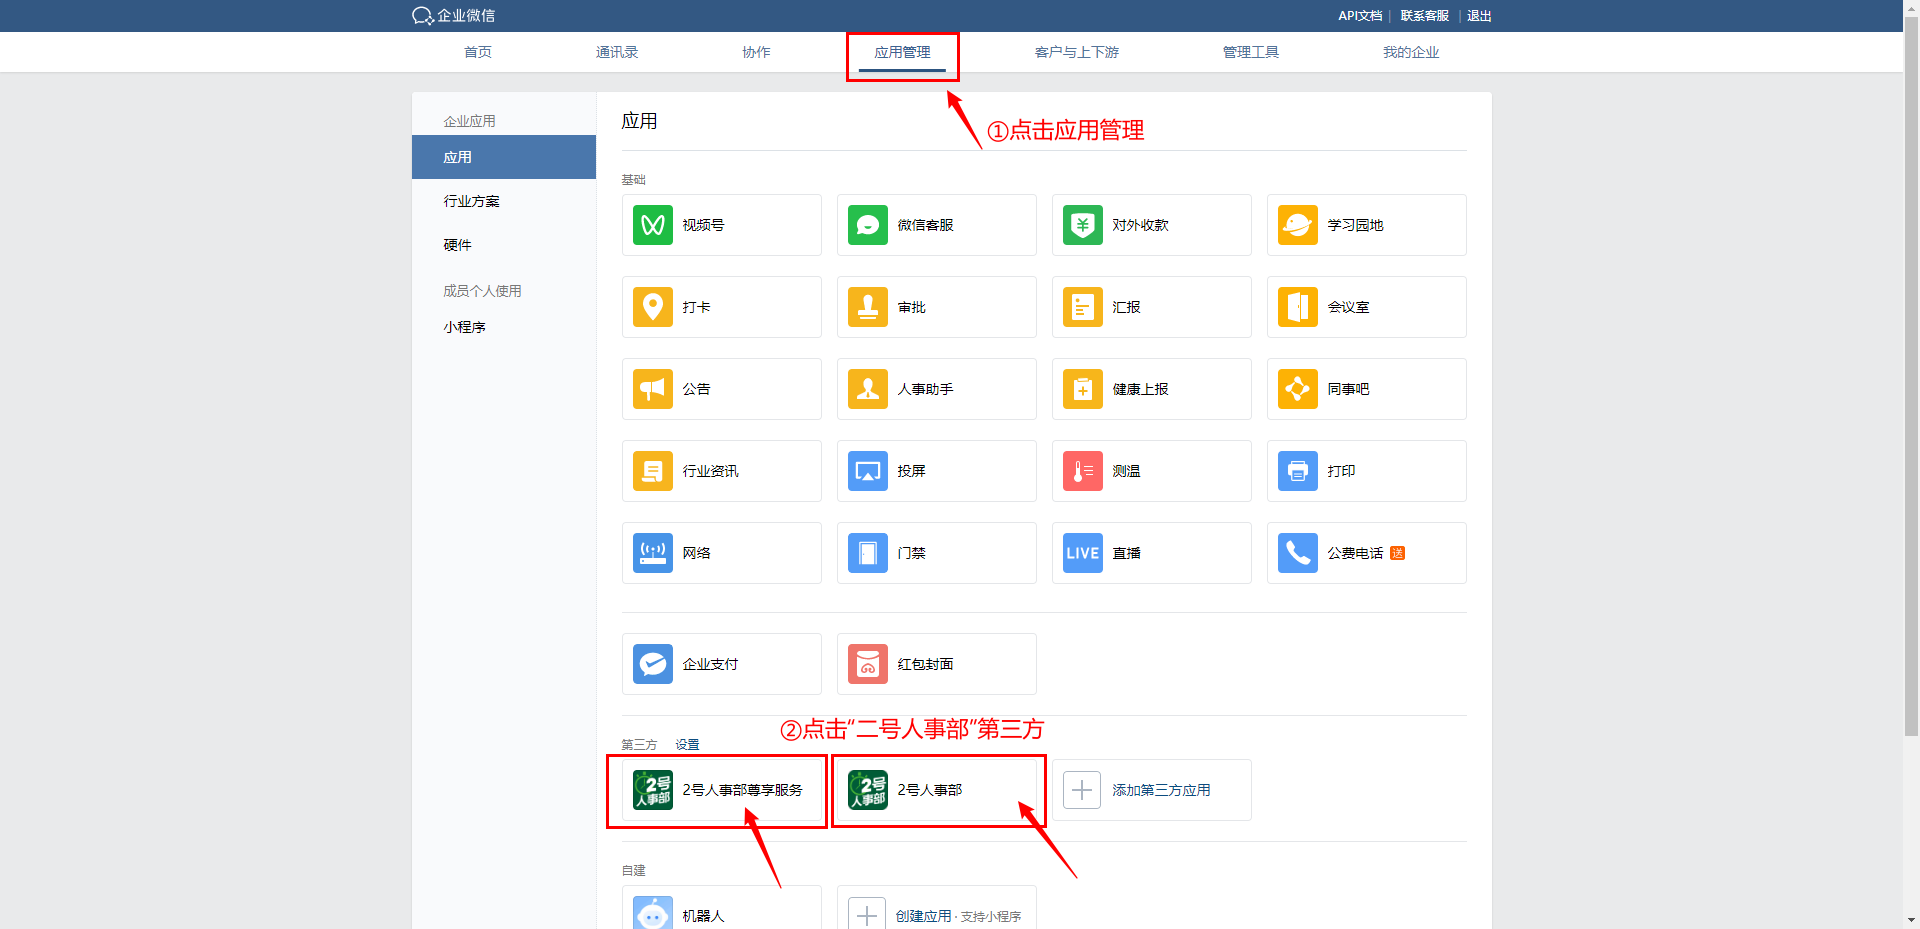Click the 行业资讯 news icon

(x=653, y=471)
